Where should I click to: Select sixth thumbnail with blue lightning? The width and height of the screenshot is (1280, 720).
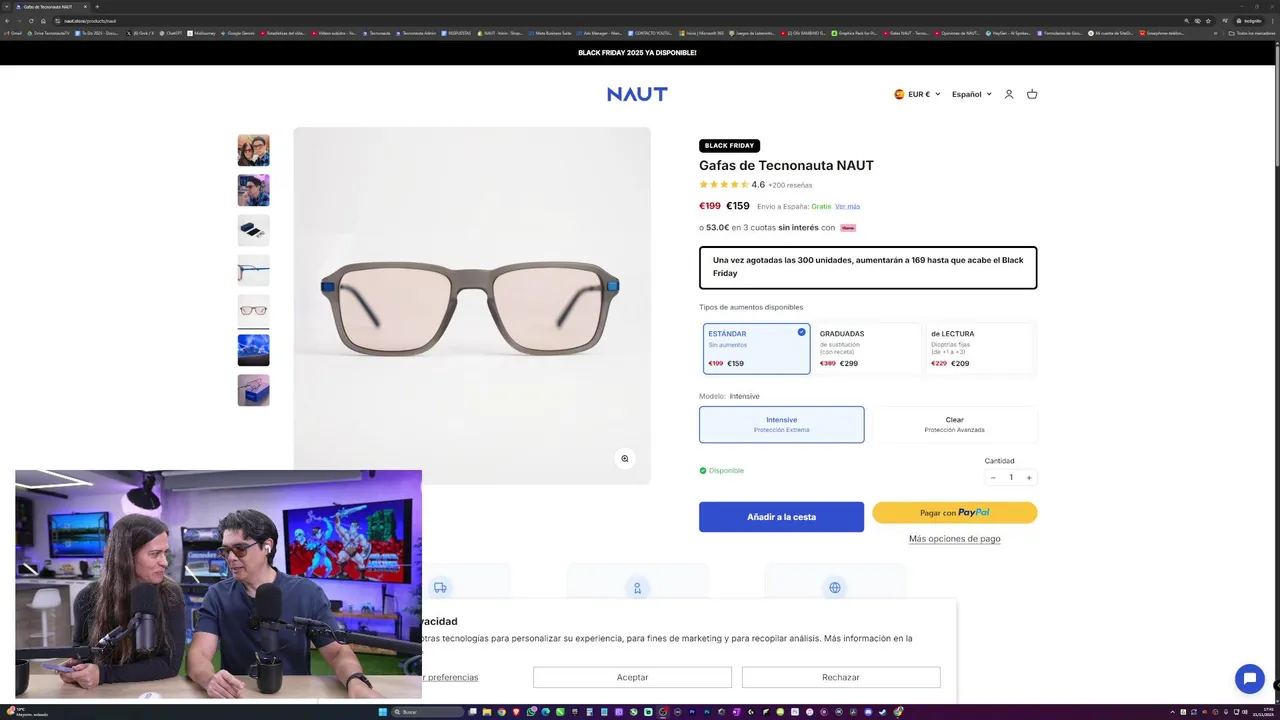point(253,350)
